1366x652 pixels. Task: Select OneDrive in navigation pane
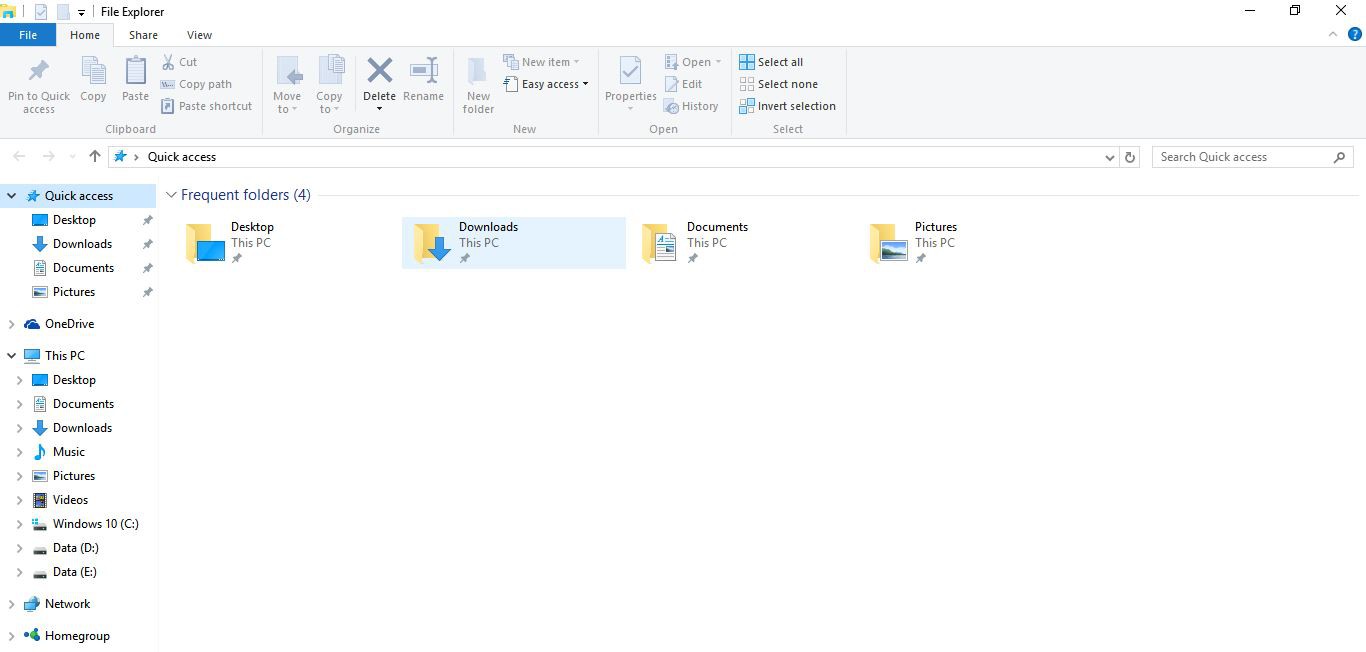[69, 324]
